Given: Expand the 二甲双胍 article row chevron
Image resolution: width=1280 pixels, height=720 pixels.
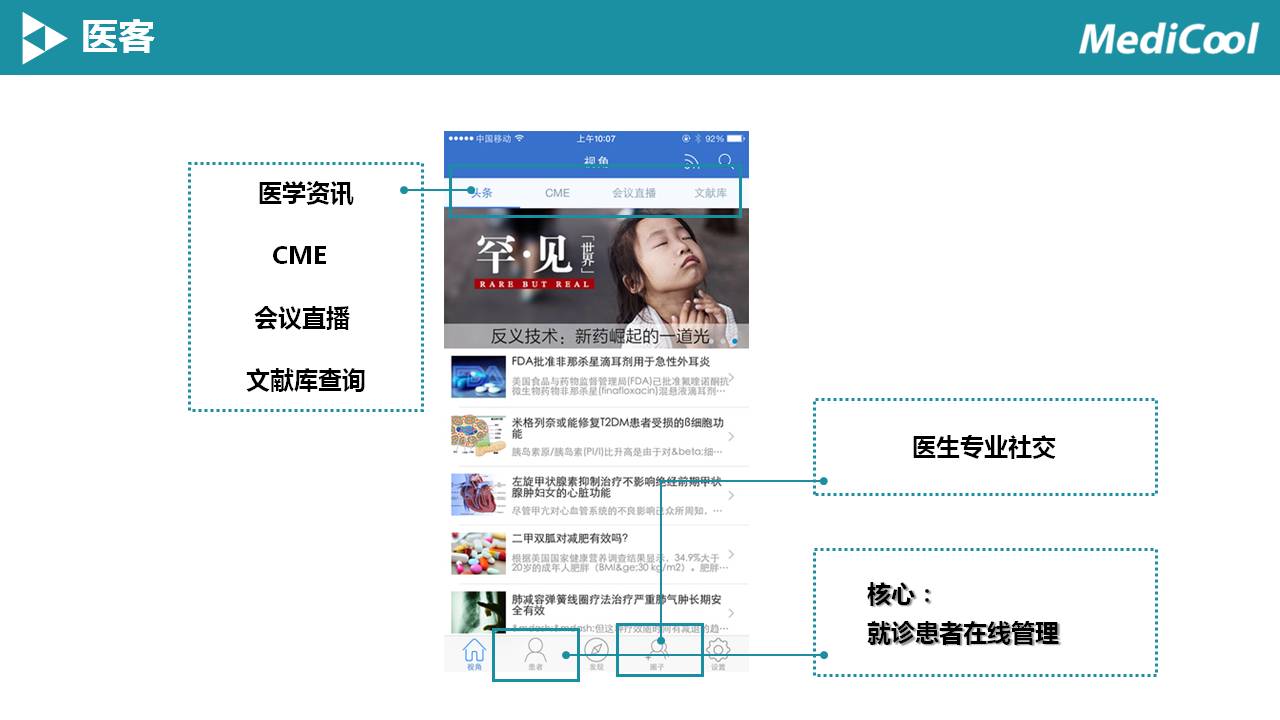Looking at the screenshot, I should [732, 554].
